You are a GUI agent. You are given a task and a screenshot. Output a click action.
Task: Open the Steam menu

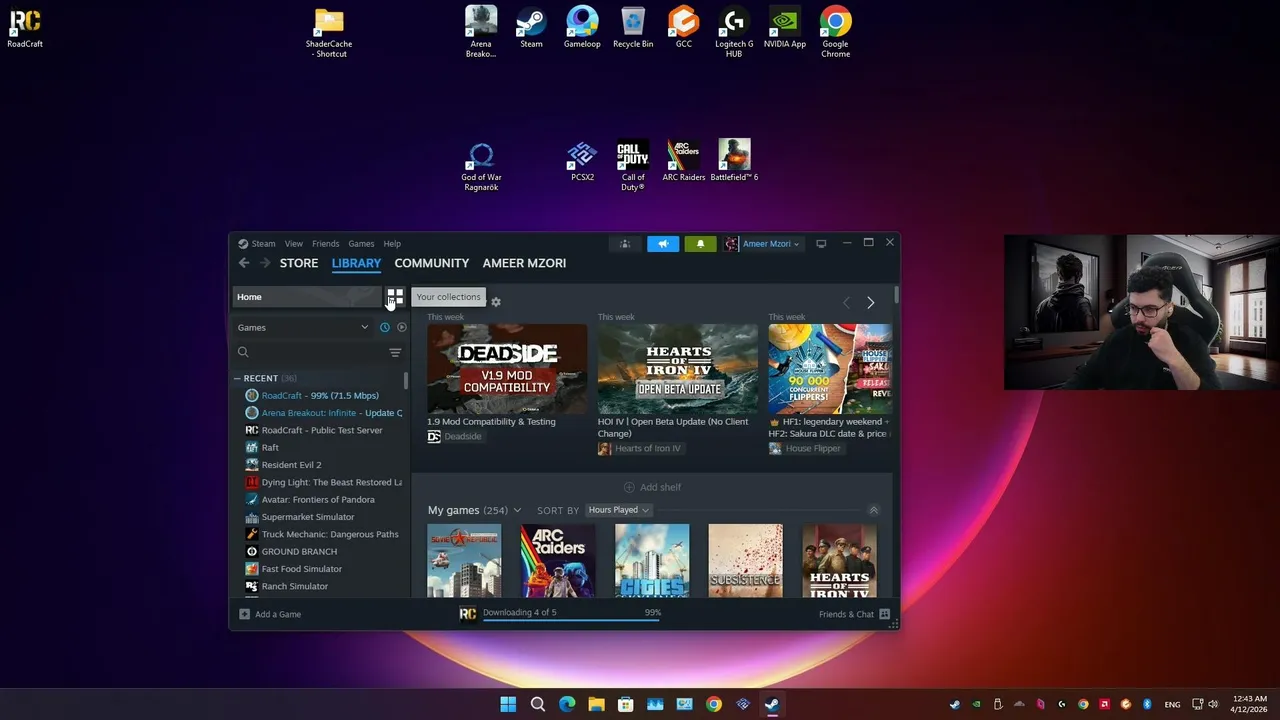(264, 244)
